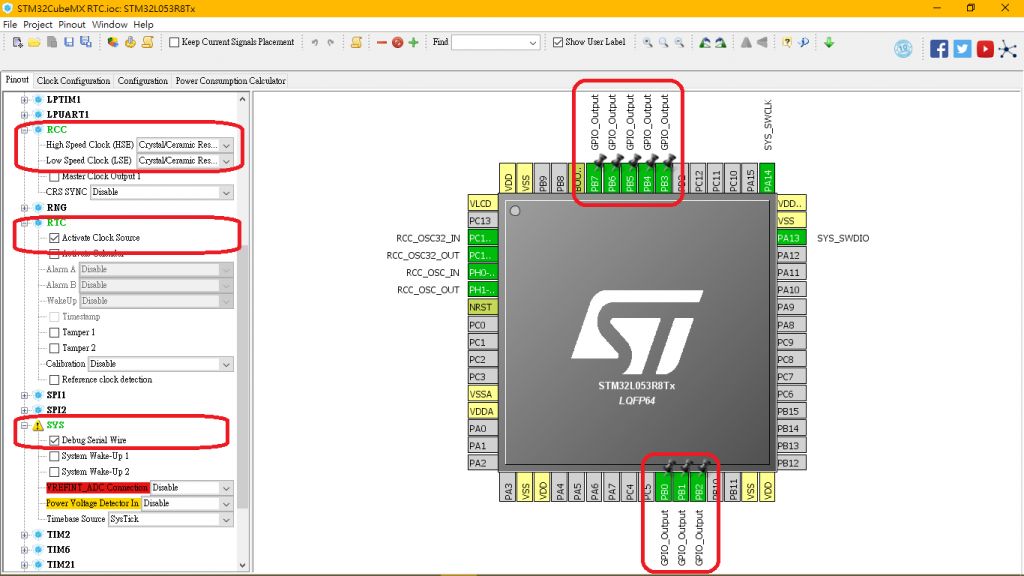Open the Project menu
The image size is (1024, 576).
point(37,25)
